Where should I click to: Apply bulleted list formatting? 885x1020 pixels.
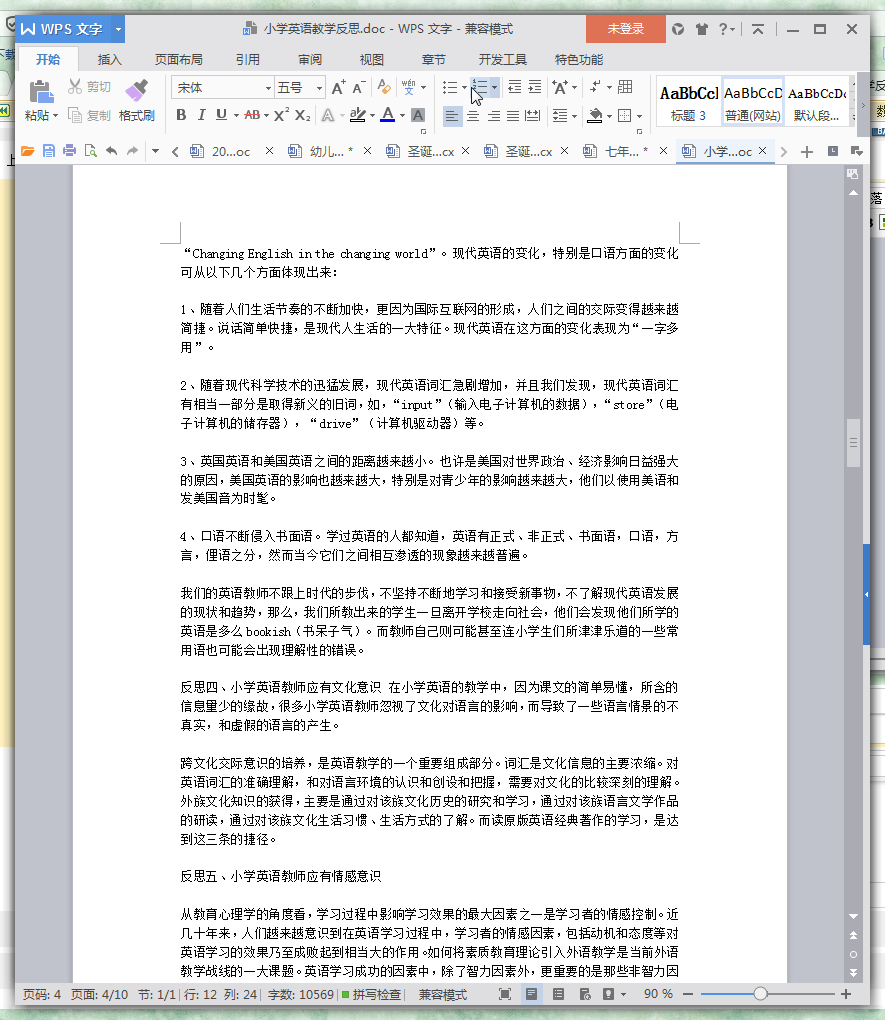tap(450, 87)
